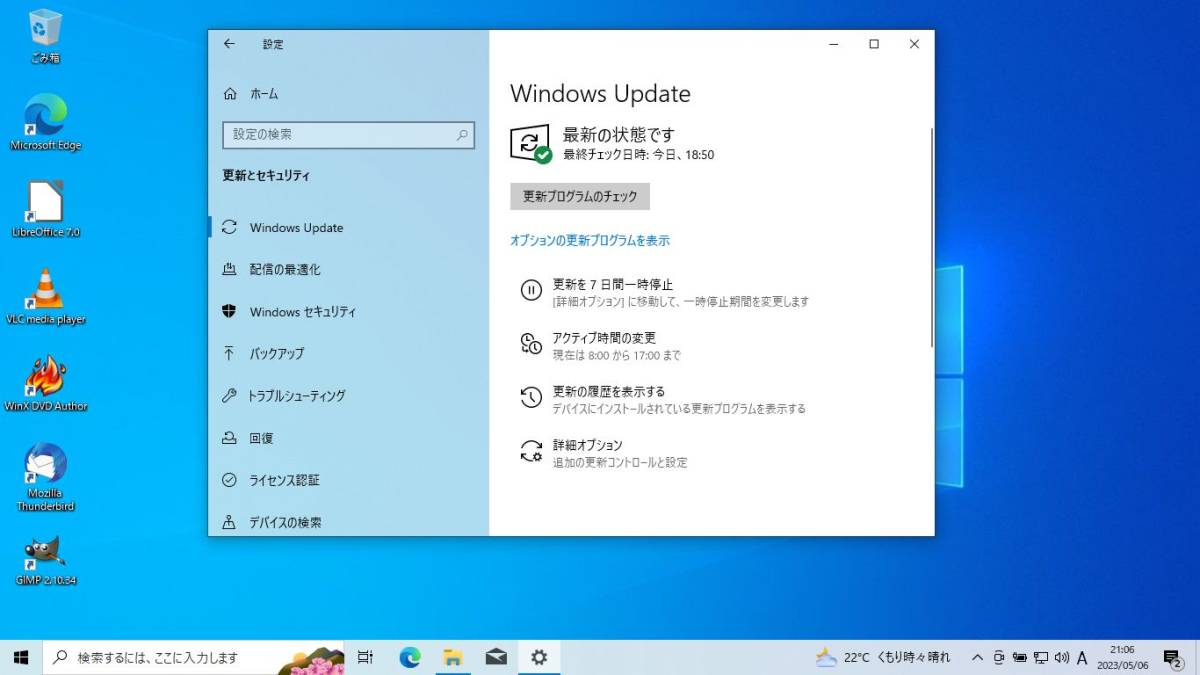The image size is (1200, 675).
Task: Open the ホーム settings home page
Action: click(x=264, y=94)
